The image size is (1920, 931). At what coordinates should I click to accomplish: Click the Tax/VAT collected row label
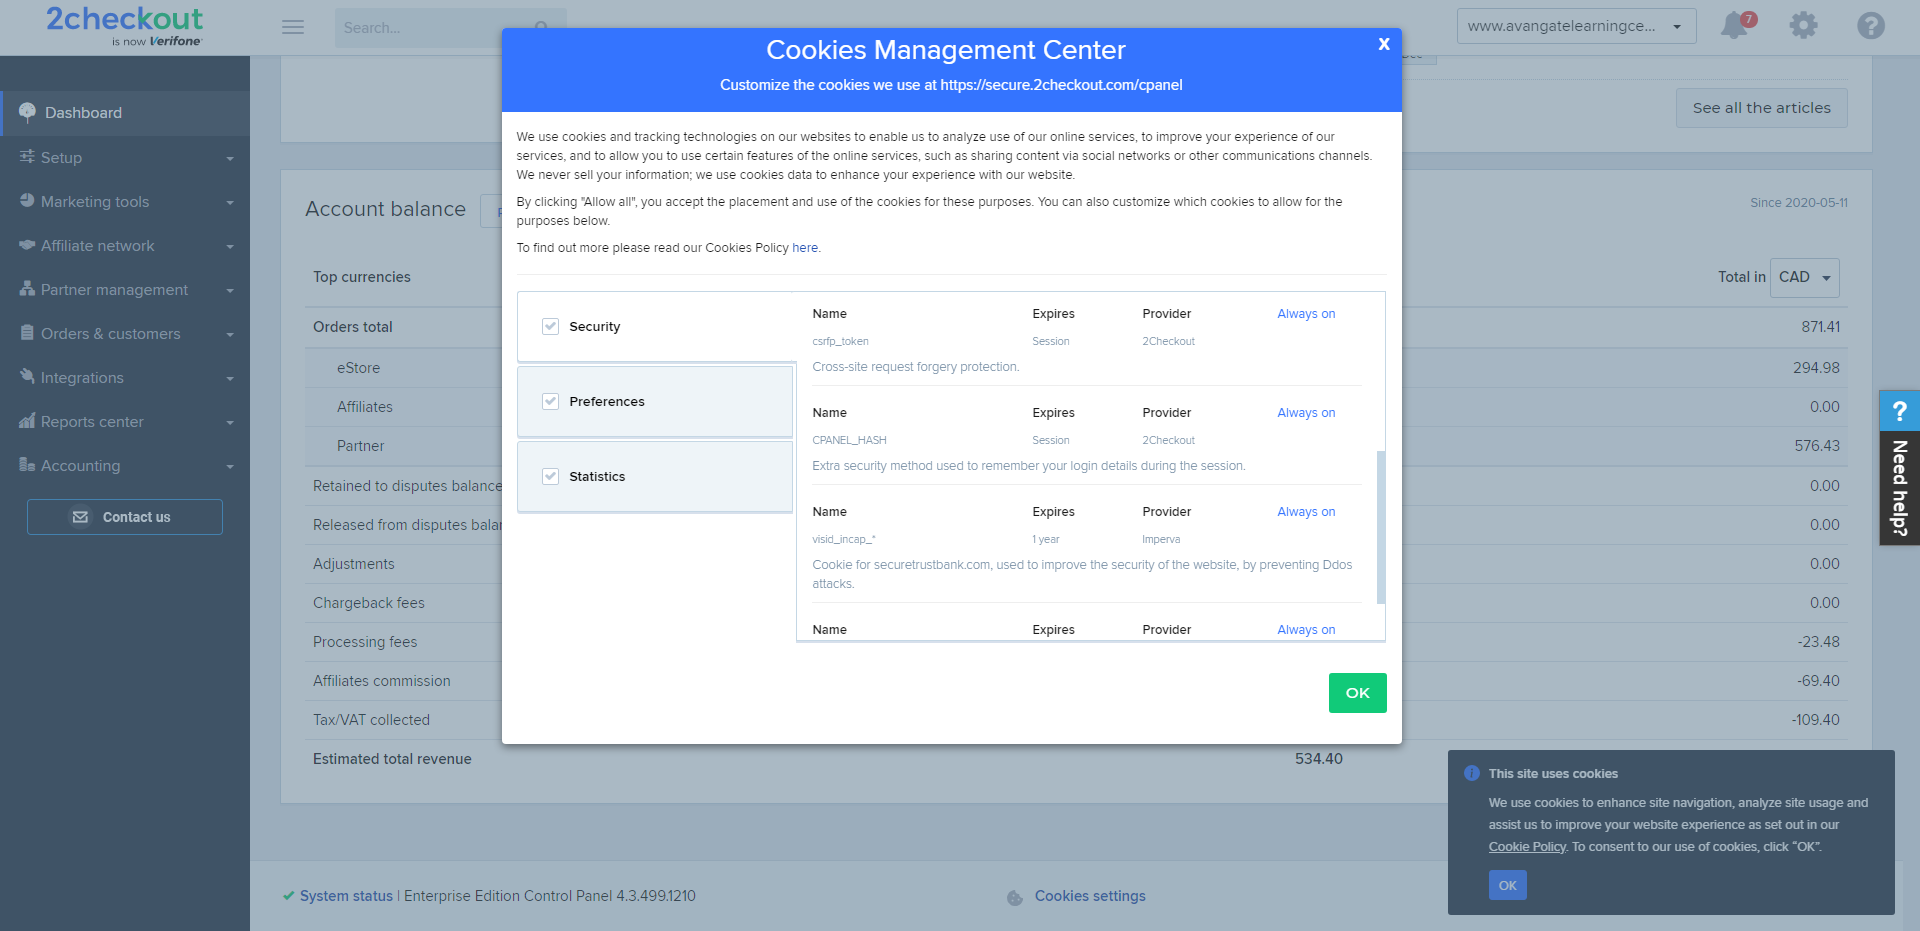point(371,720)
